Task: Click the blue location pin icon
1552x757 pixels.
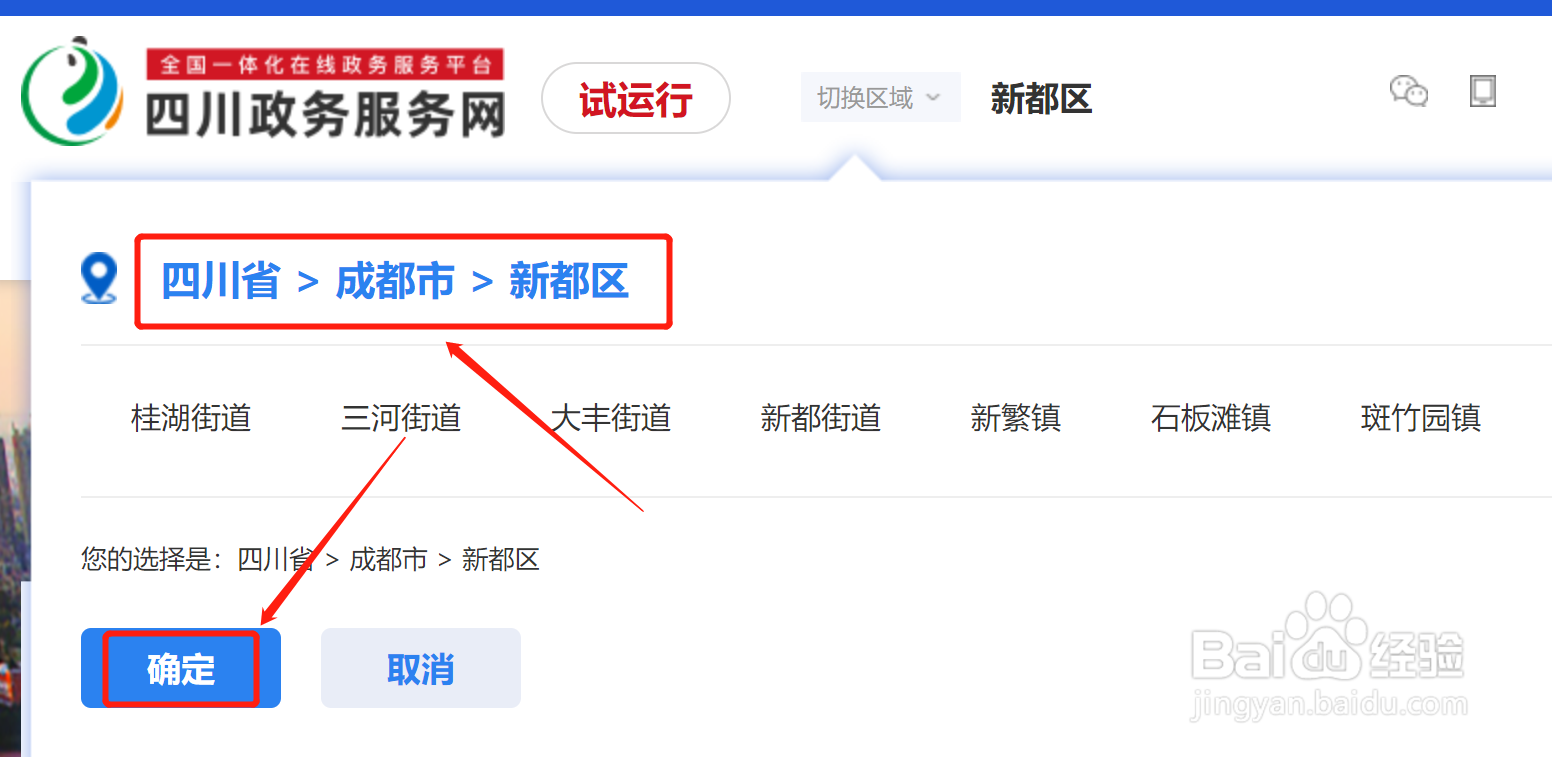Action: 99,279
